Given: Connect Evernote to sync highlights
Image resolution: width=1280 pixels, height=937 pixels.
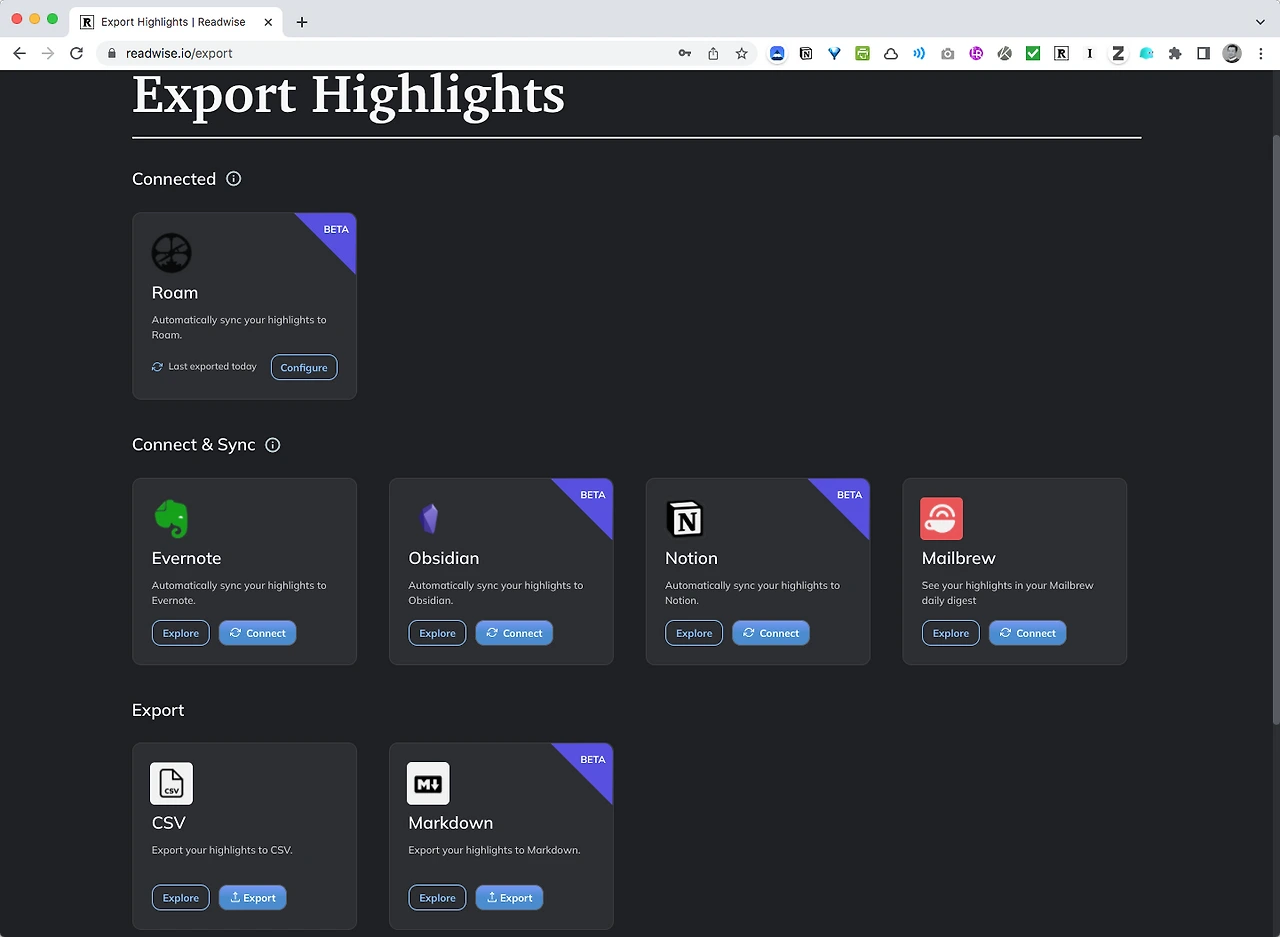Looking at the screenshot, I should coord(258,633).
